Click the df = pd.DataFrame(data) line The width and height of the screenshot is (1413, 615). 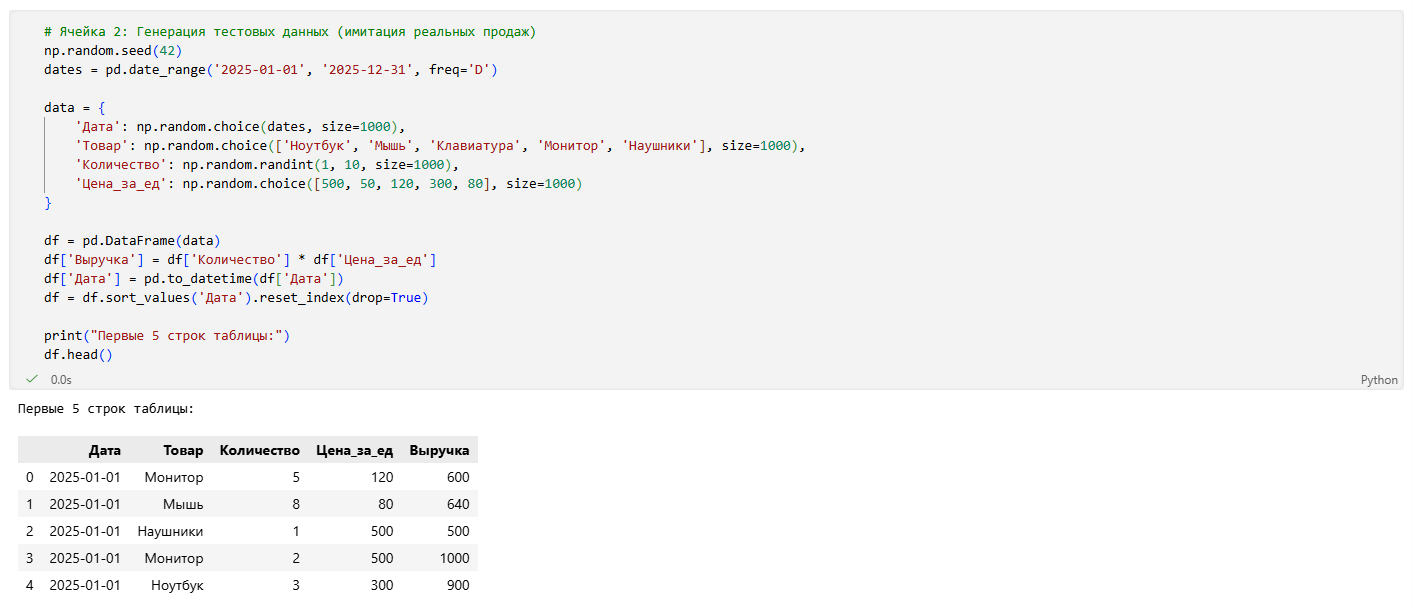132,241
